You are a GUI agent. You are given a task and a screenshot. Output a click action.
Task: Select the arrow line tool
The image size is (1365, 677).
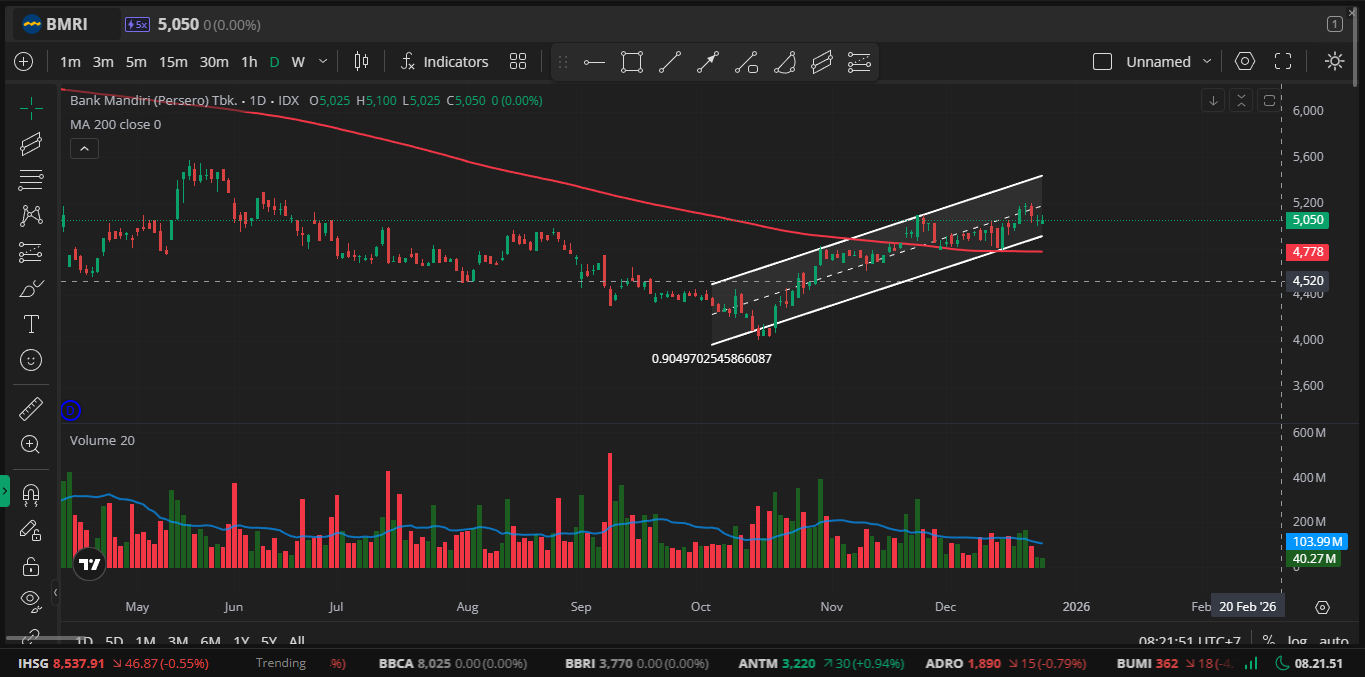click(708, 62)
